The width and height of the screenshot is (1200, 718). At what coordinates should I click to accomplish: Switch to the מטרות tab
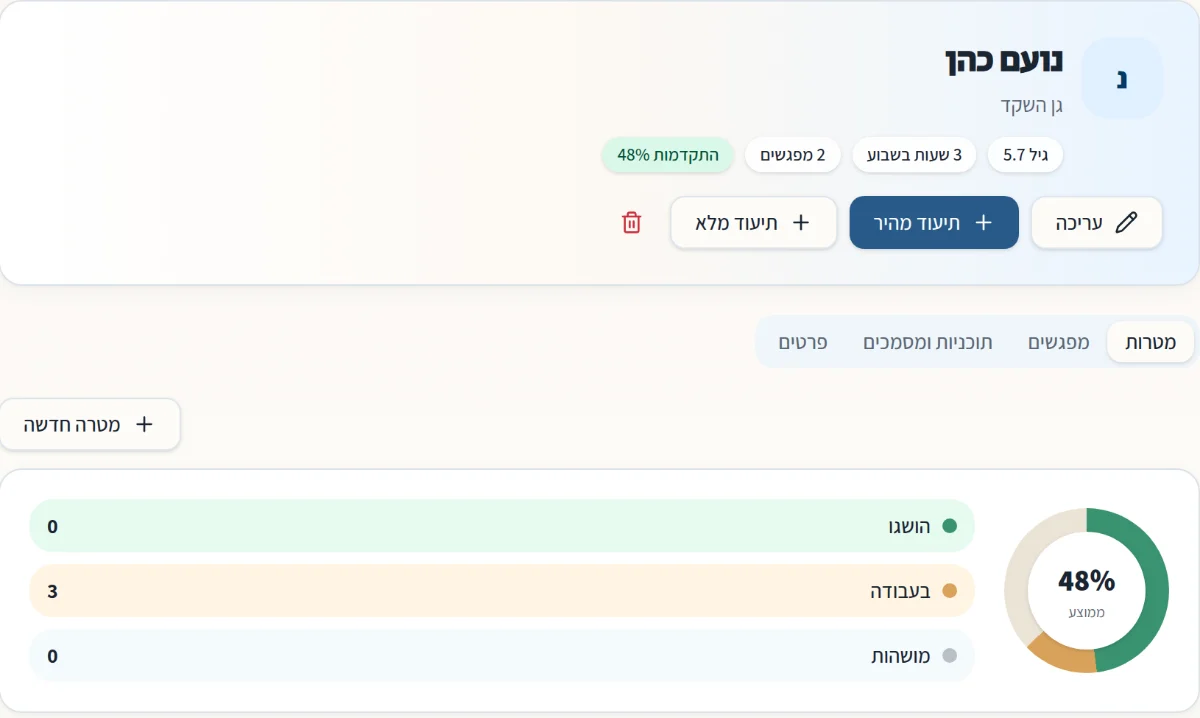point(1150,342)
